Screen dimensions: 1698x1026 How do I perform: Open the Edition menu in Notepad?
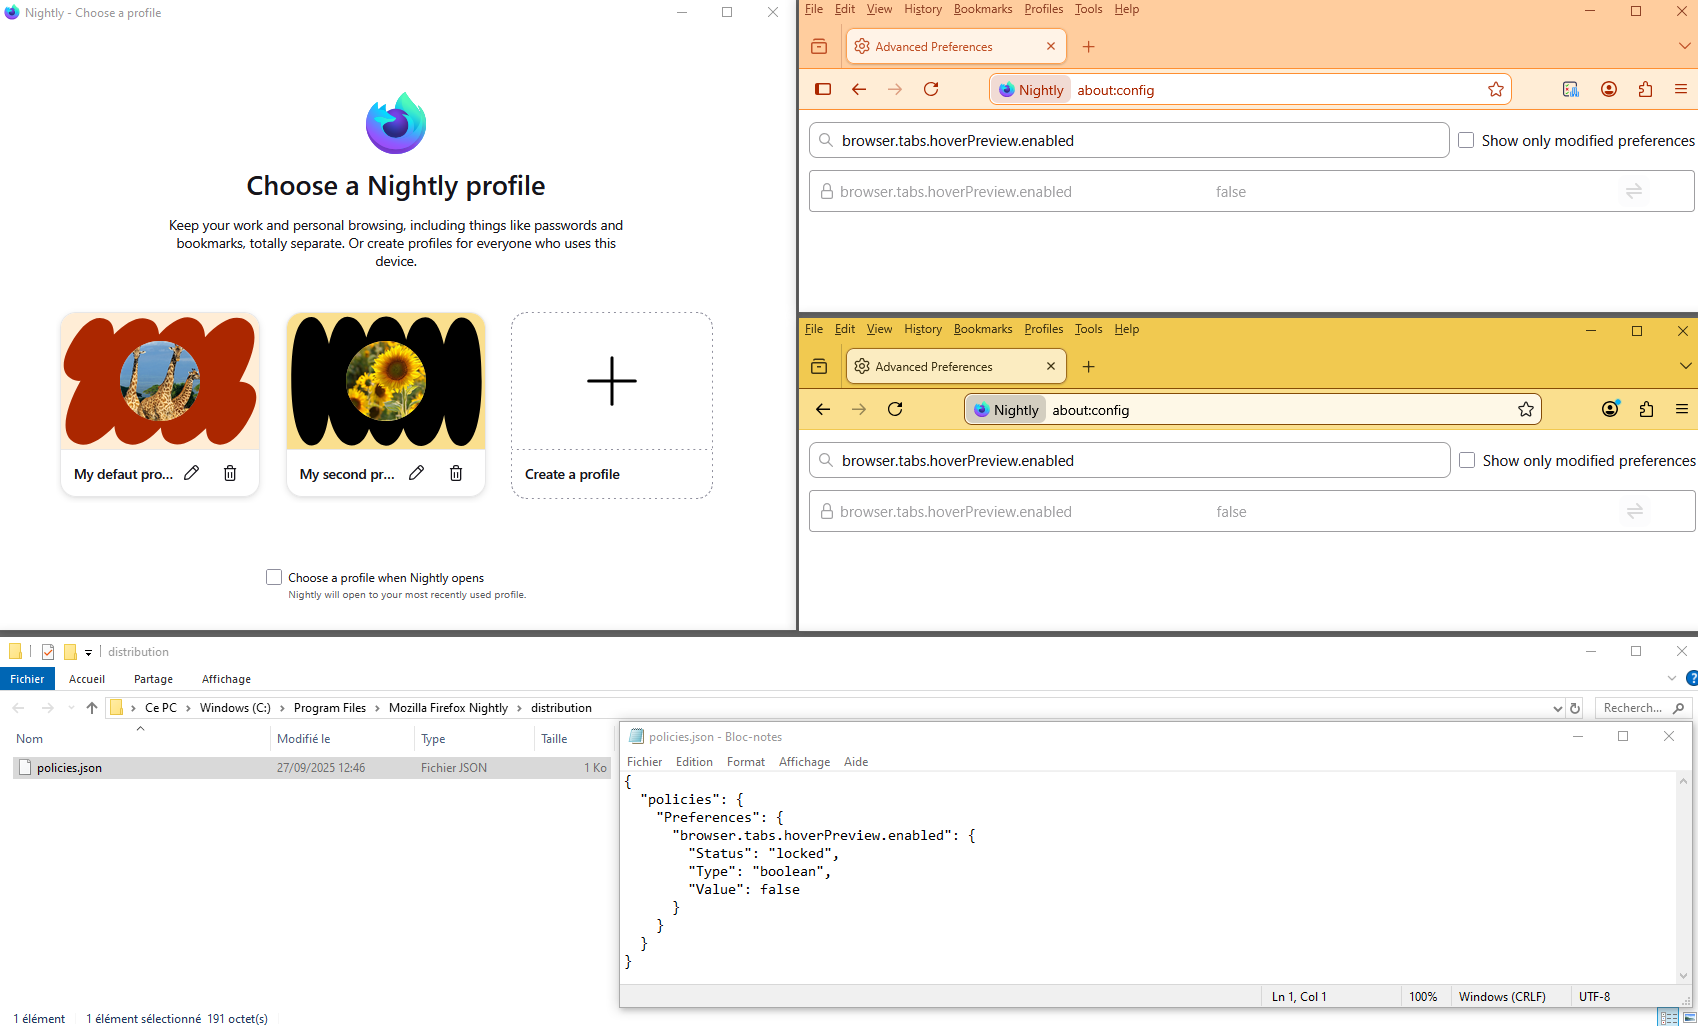tap(694, 762)
